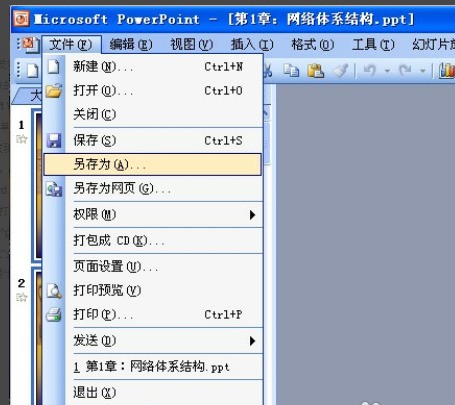Image resolution: width=455 pixels, height=405 pixels.
Task: Click the Undo arrow icon
Action: point(369,70)
